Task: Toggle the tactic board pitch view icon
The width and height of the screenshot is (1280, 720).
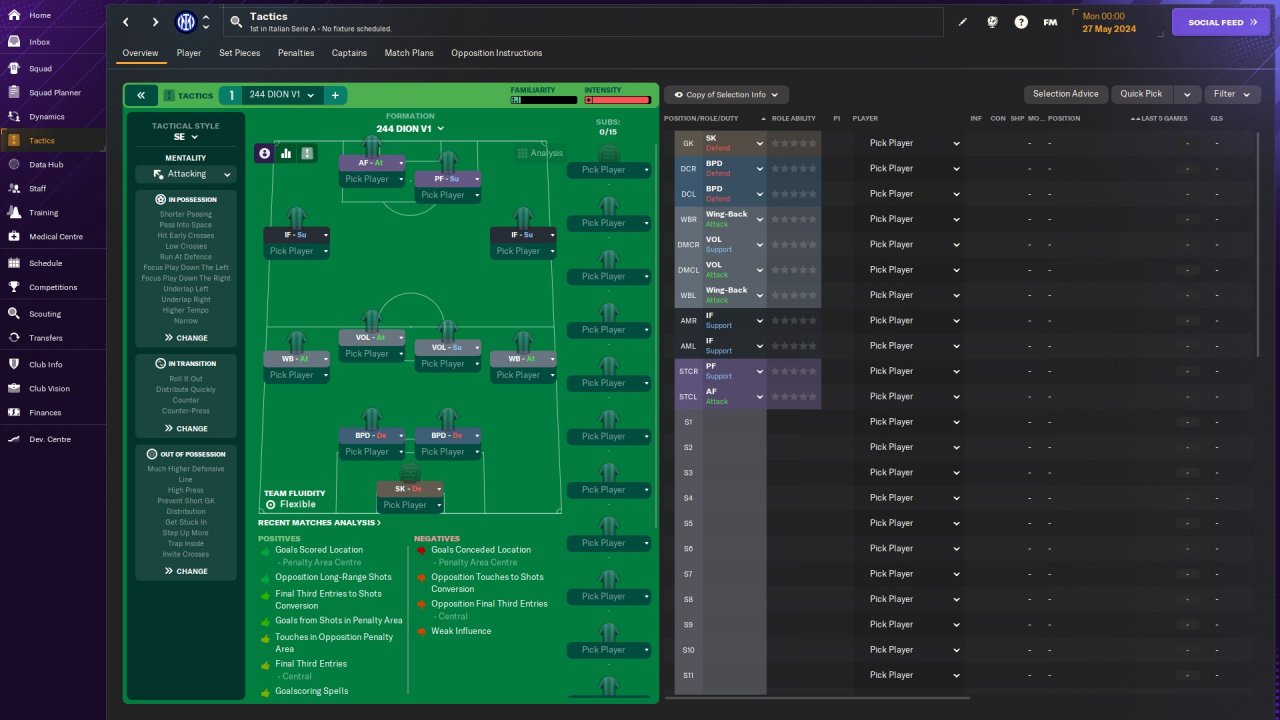Action: [307, 153]
